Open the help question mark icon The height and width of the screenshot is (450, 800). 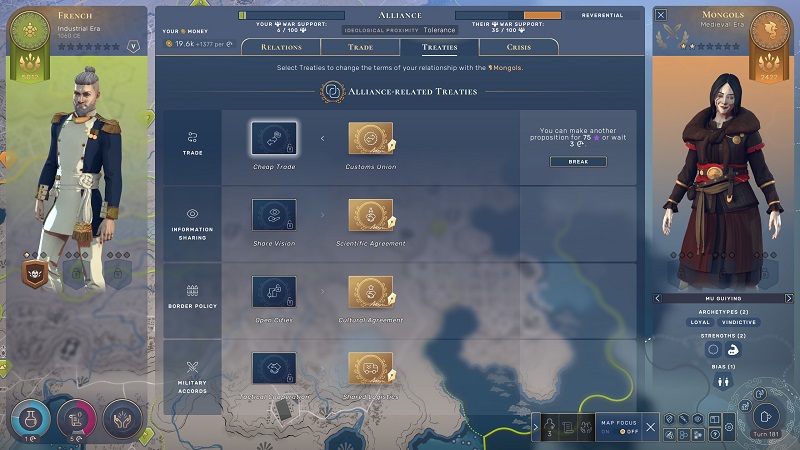click(715, 435)
